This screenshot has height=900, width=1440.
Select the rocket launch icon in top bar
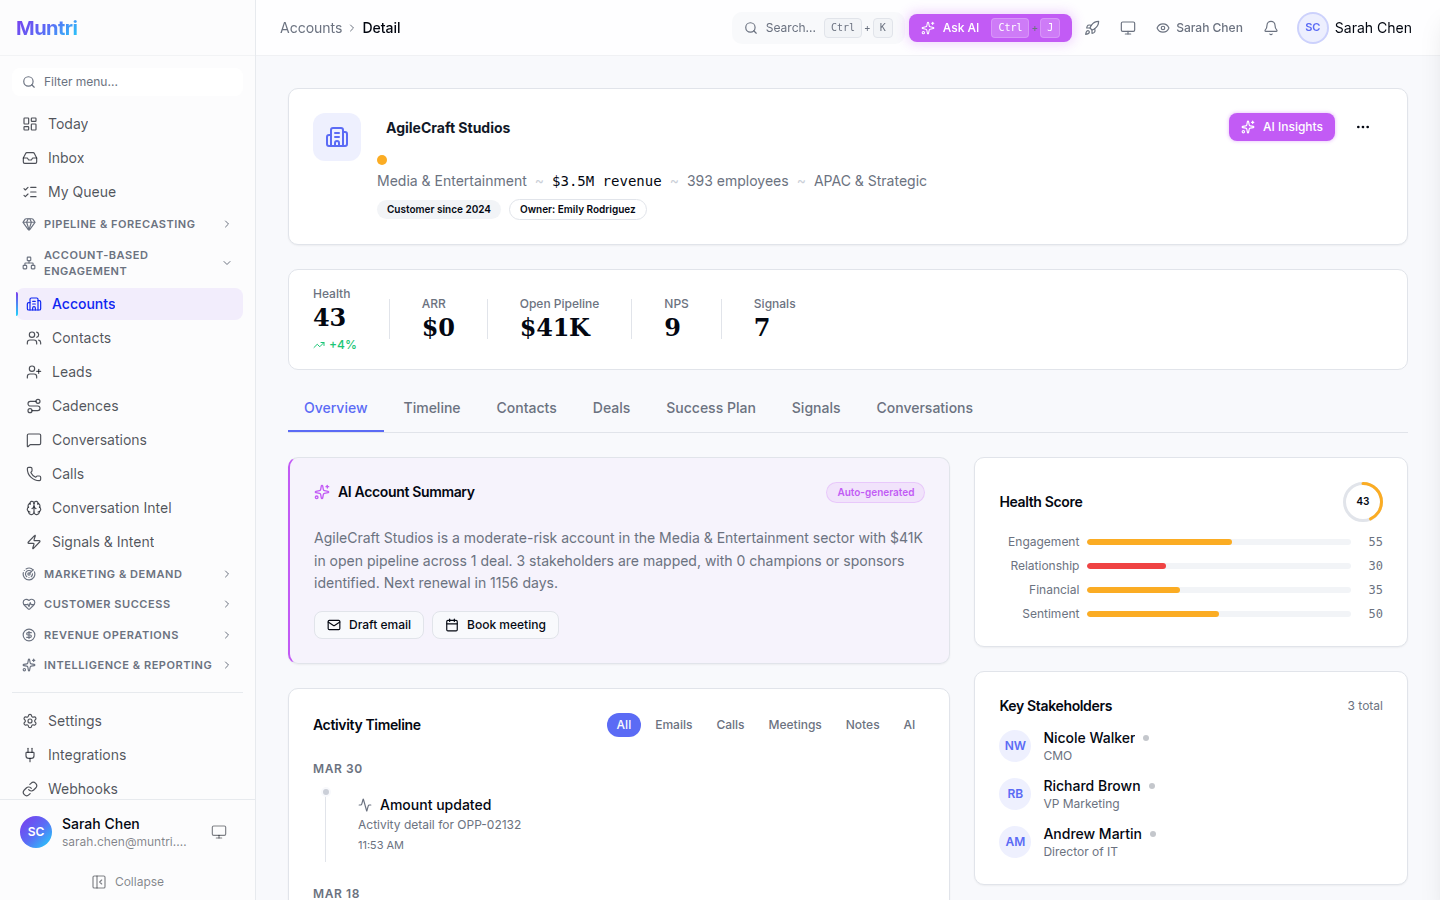[x=1092, y=27]
